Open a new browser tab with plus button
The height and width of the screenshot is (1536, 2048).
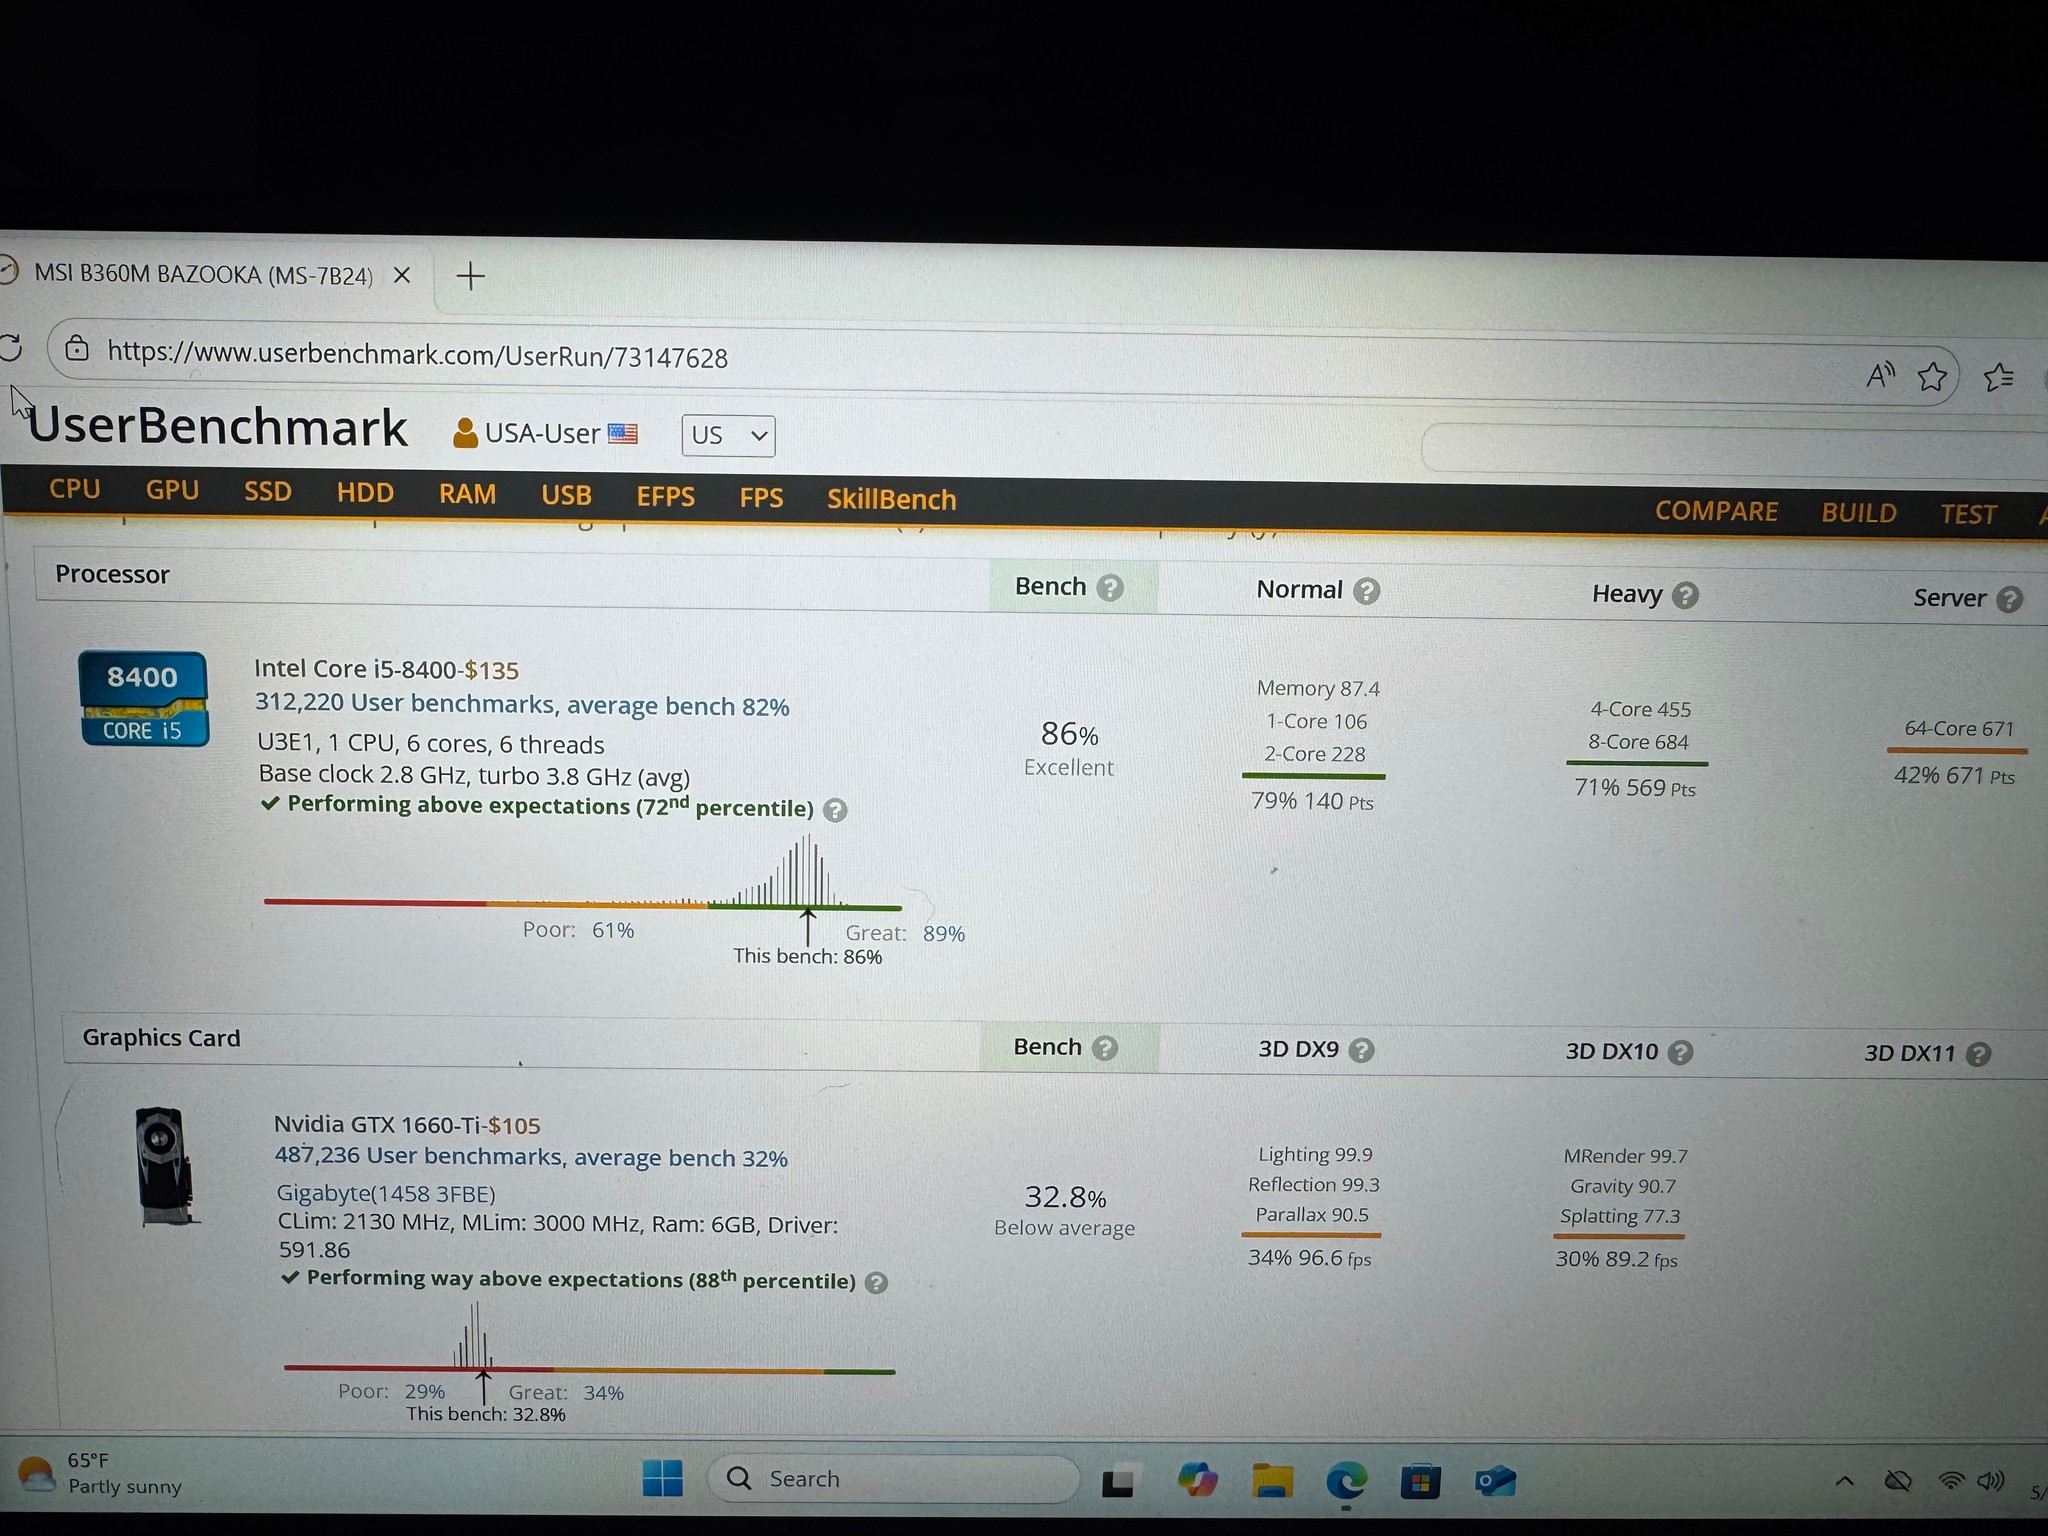click(470, 276)
